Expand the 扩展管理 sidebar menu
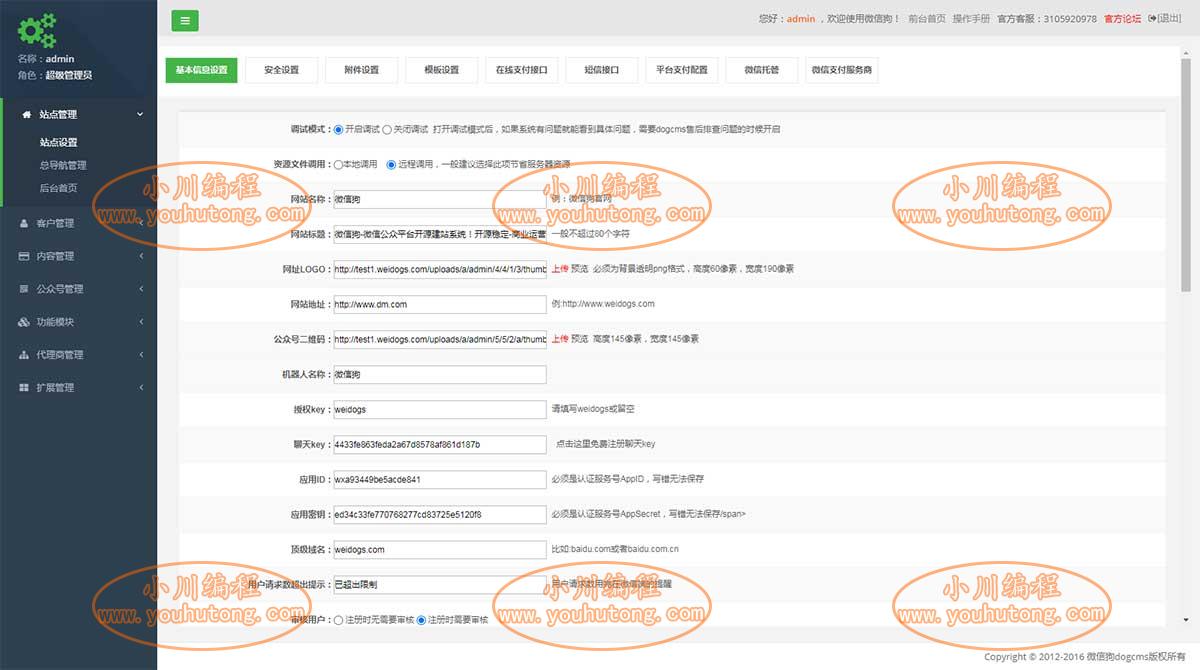 (78, 388)
